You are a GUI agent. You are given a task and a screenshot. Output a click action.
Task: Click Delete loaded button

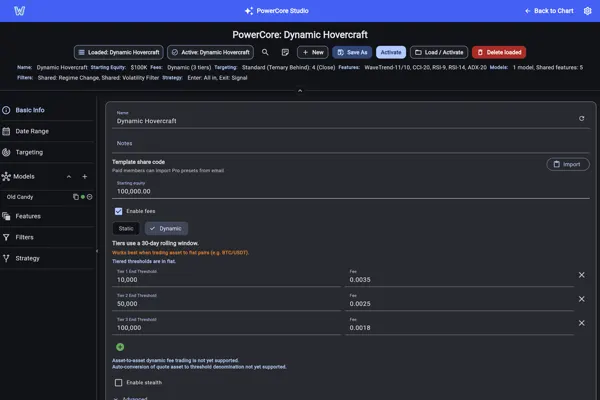pos(499,52)
